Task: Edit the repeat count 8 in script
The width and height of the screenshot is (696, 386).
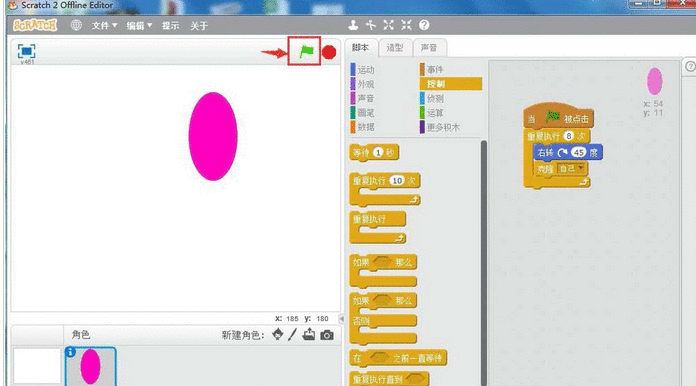Action: pyautogui.click(x=568, y=136)
